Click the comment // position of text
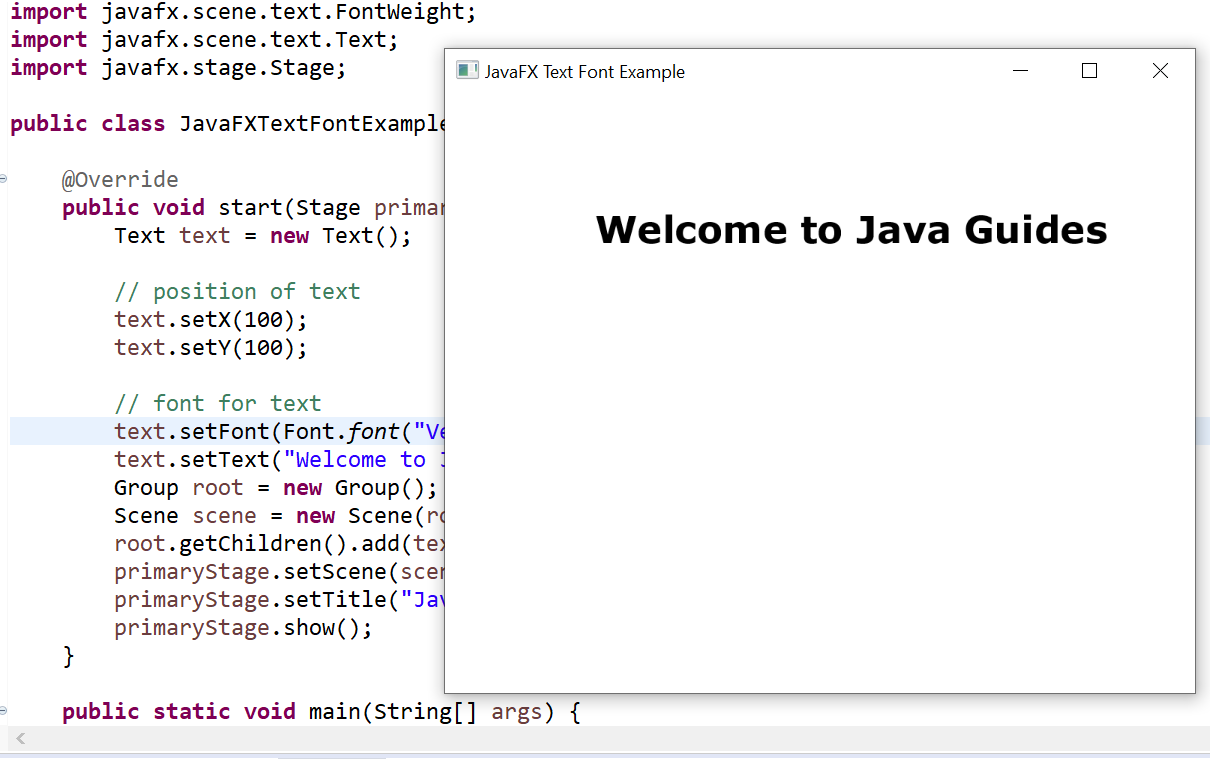 237,291
